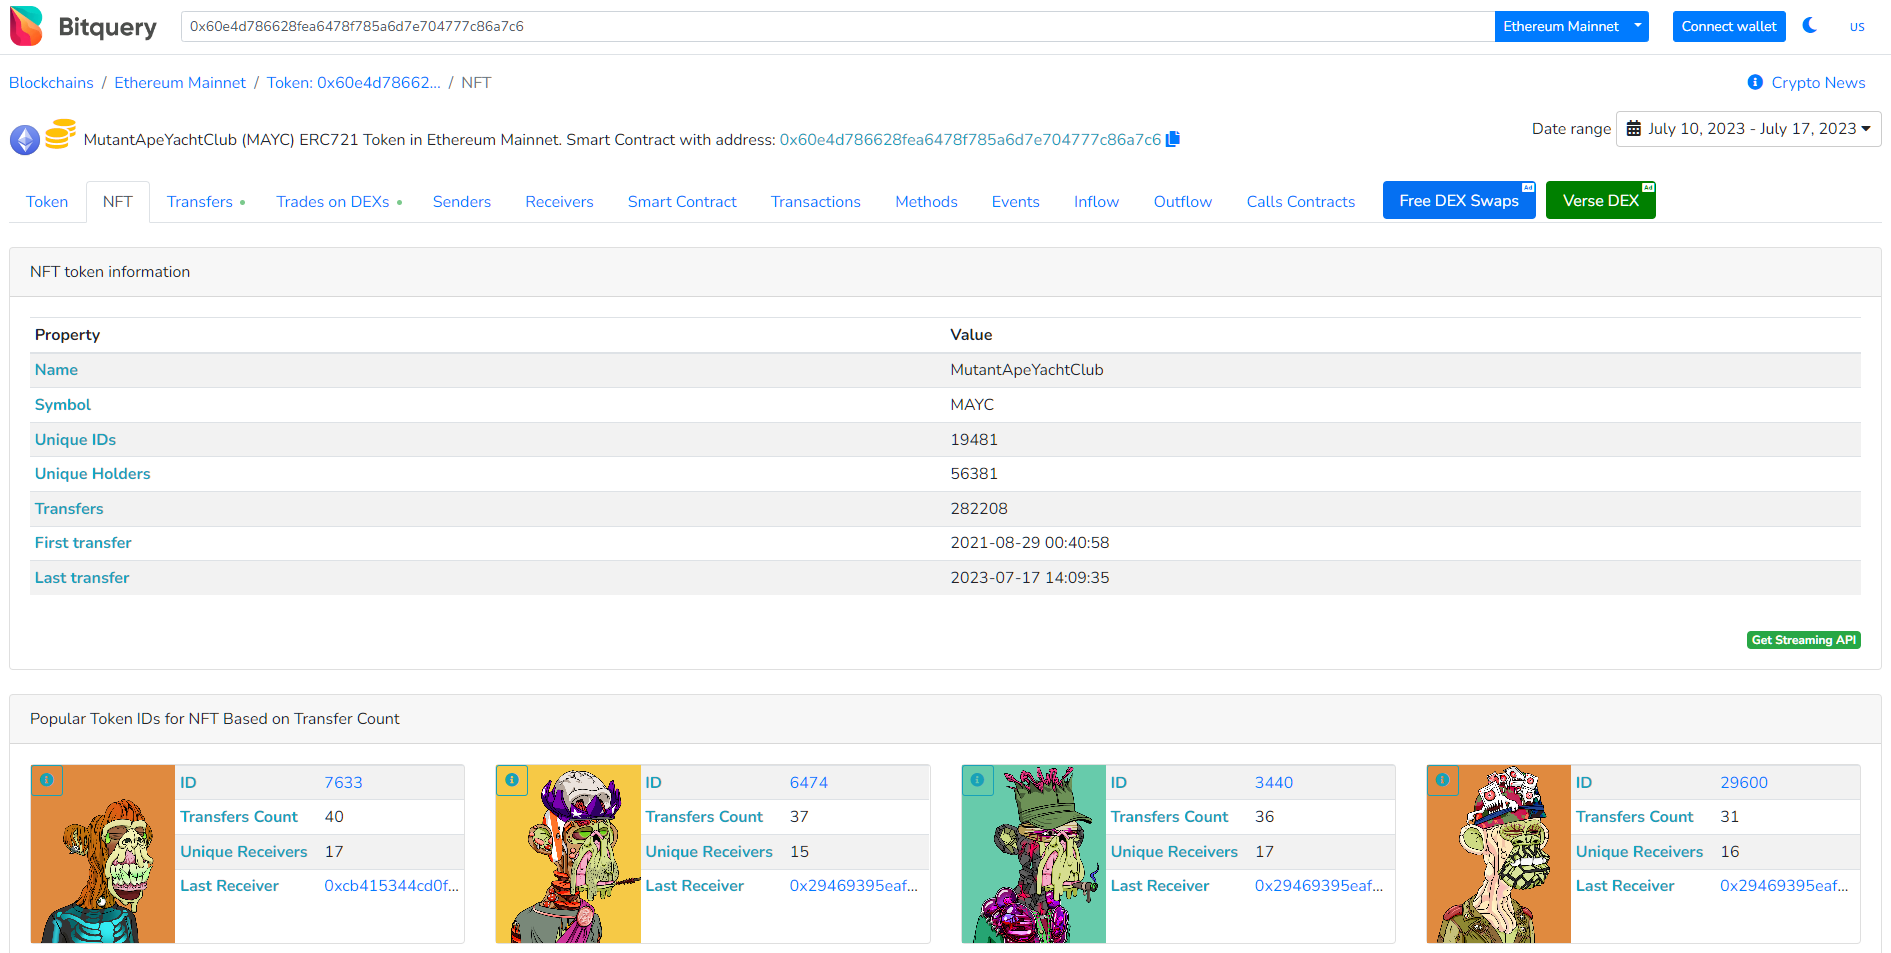The image size is (1891, 953).
Task: Click the Symbol property label
Action: tap(62, 404)
